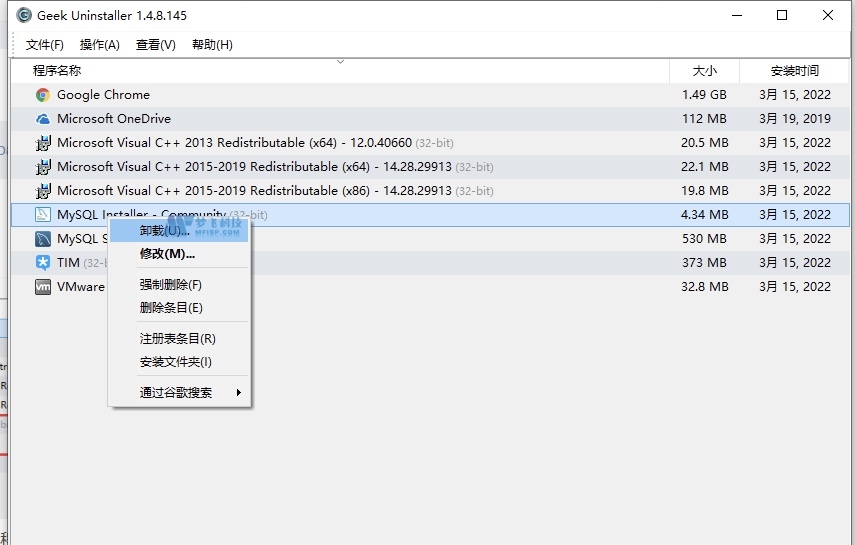Select Visual C++ 2015-2019 Redistributable (x64) entry
Viewport: 855px width, 545px height.
(x=275, y=167)
